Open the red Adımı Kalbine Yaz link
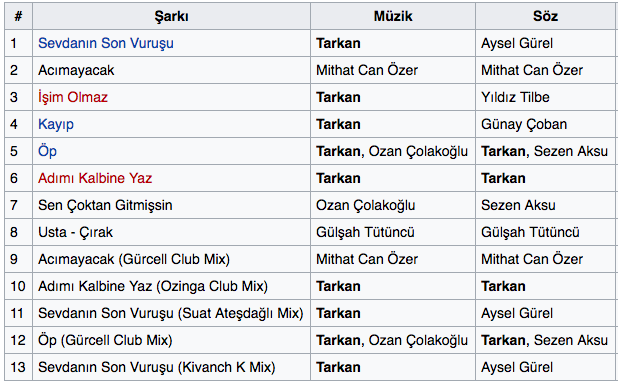This screenshot has width=618, height=384. point(95,178)
